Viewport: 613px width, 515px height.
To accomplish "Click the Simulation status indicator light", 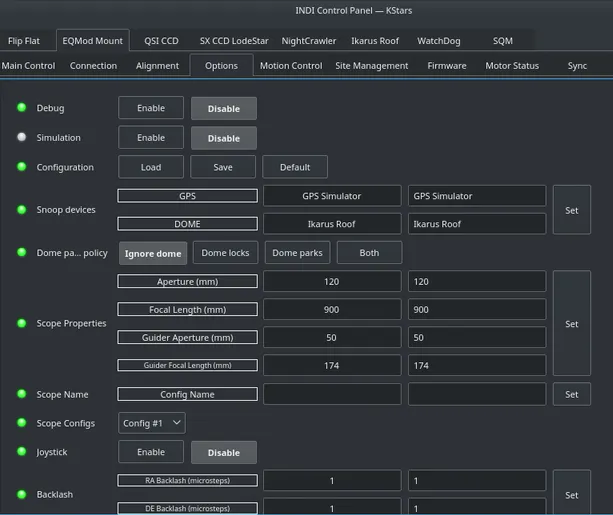I will click(x=22, y=137).
